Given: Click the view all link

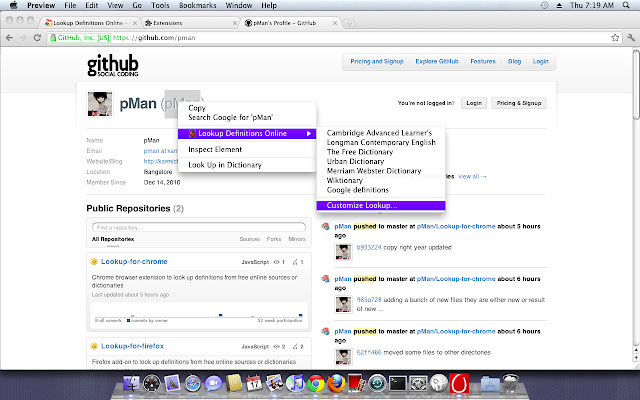Looking at the screenshot, I should [472, 176].
